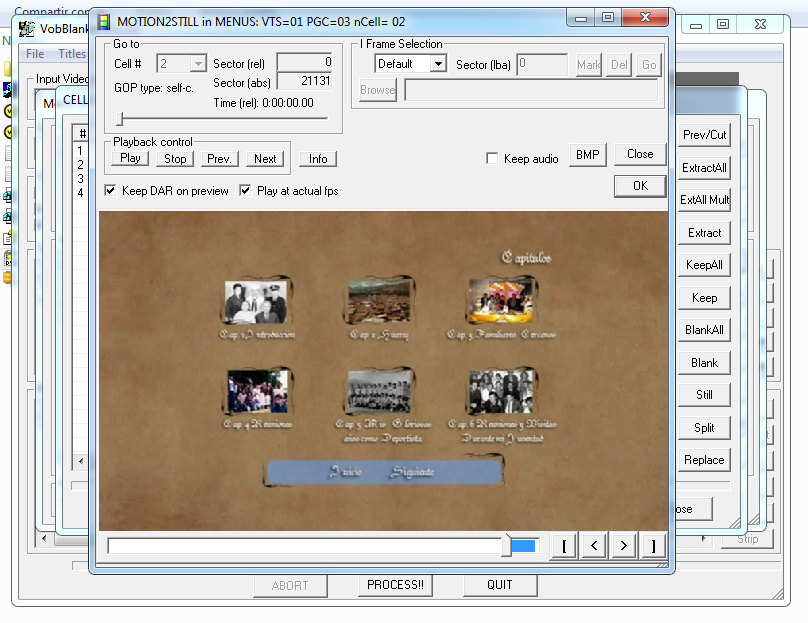
Task: Click the Mark button
Action: pyautogui.click(x=588, y=65)
